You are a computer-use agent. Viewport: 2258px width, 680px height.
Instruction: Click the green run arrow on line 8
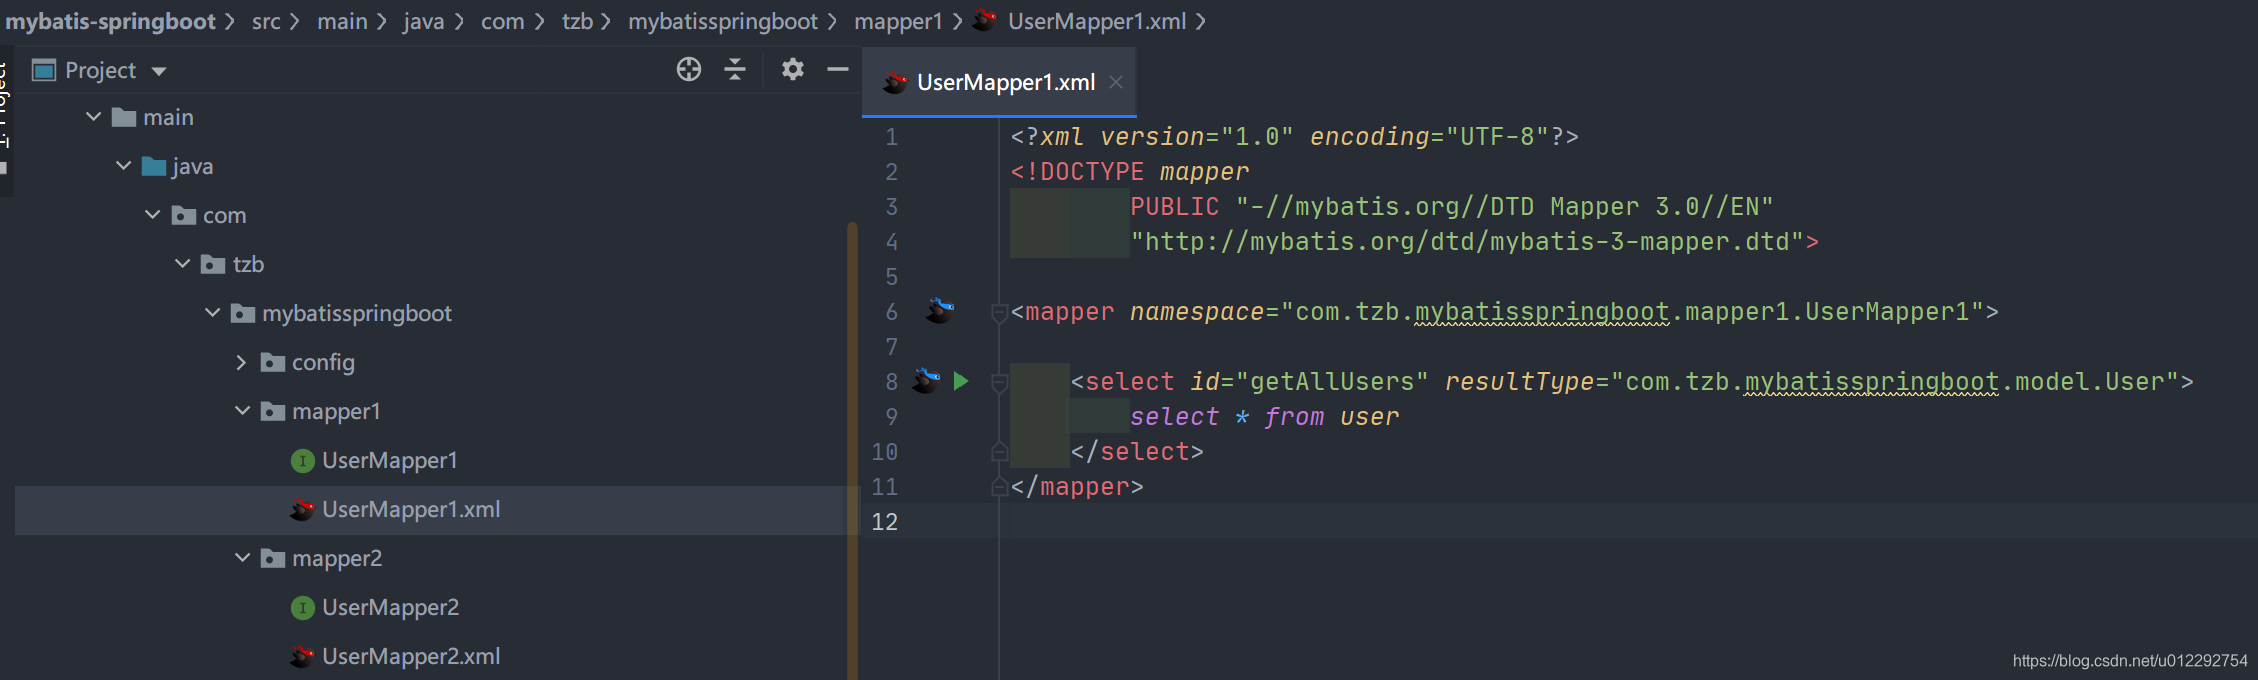tap(961, 381)
